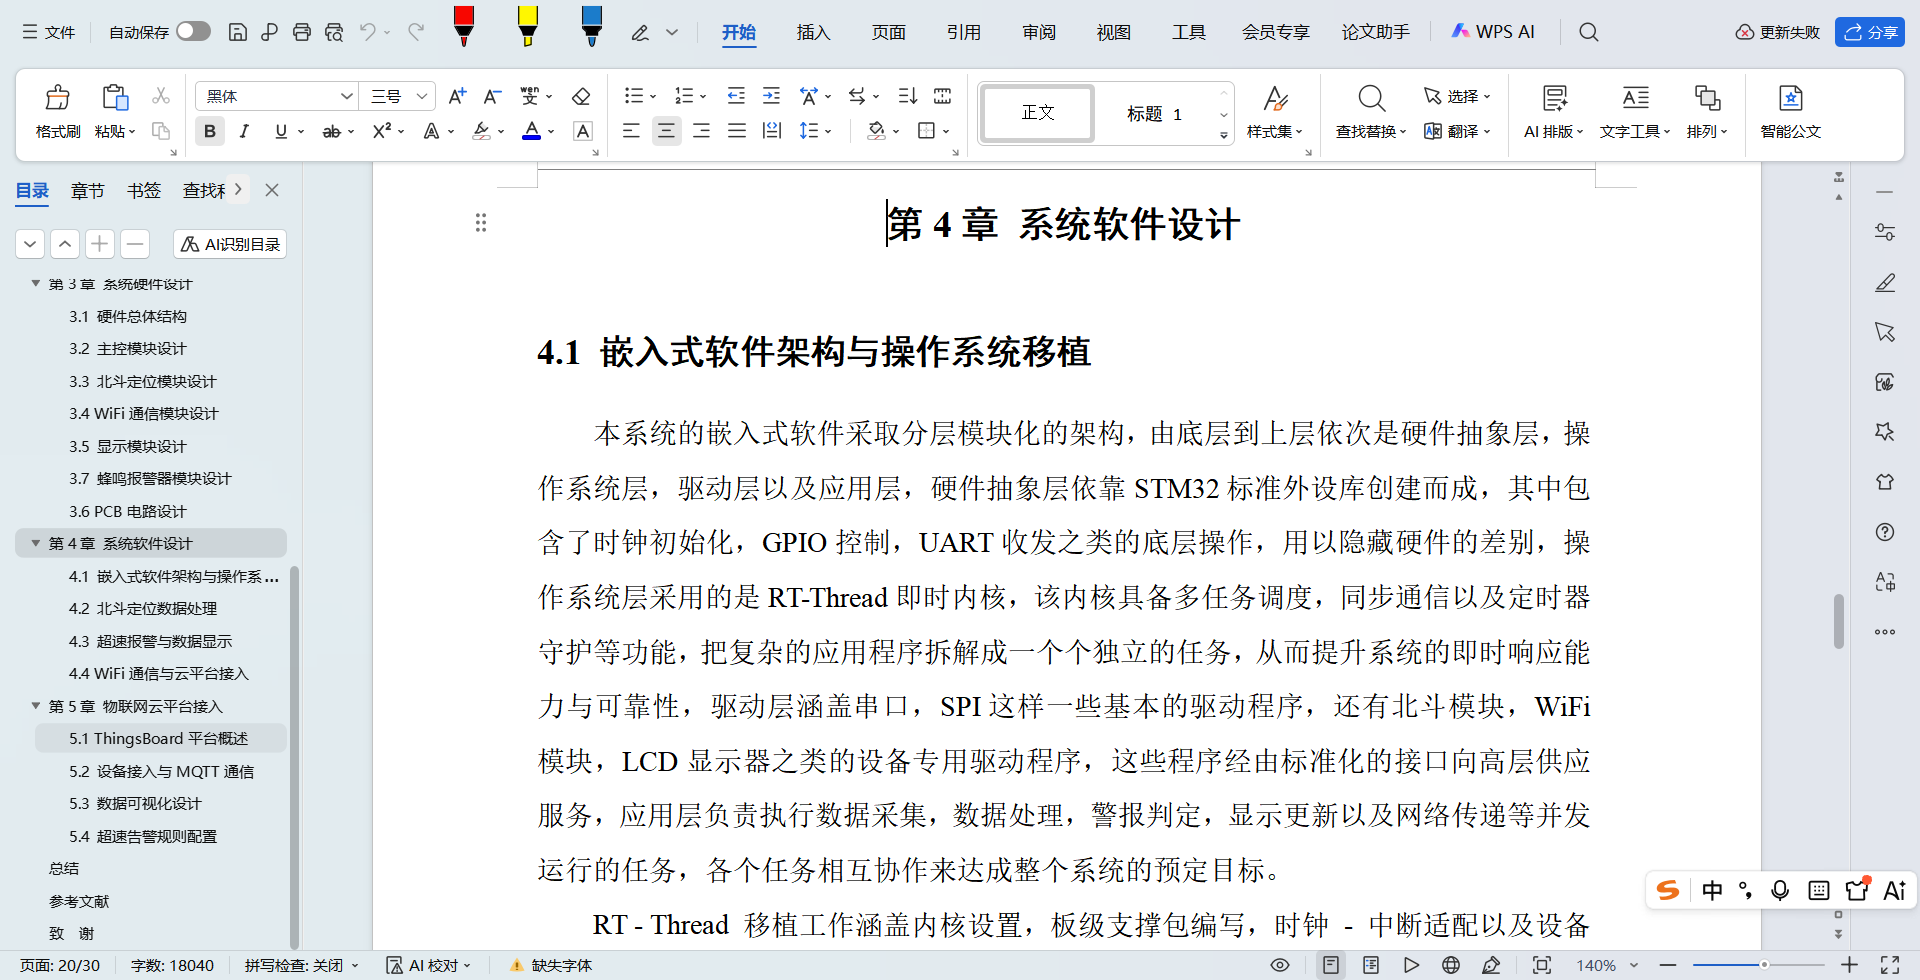Click the Align right icon
This screenshot has width=1920, height=980.
pos(702,131)
